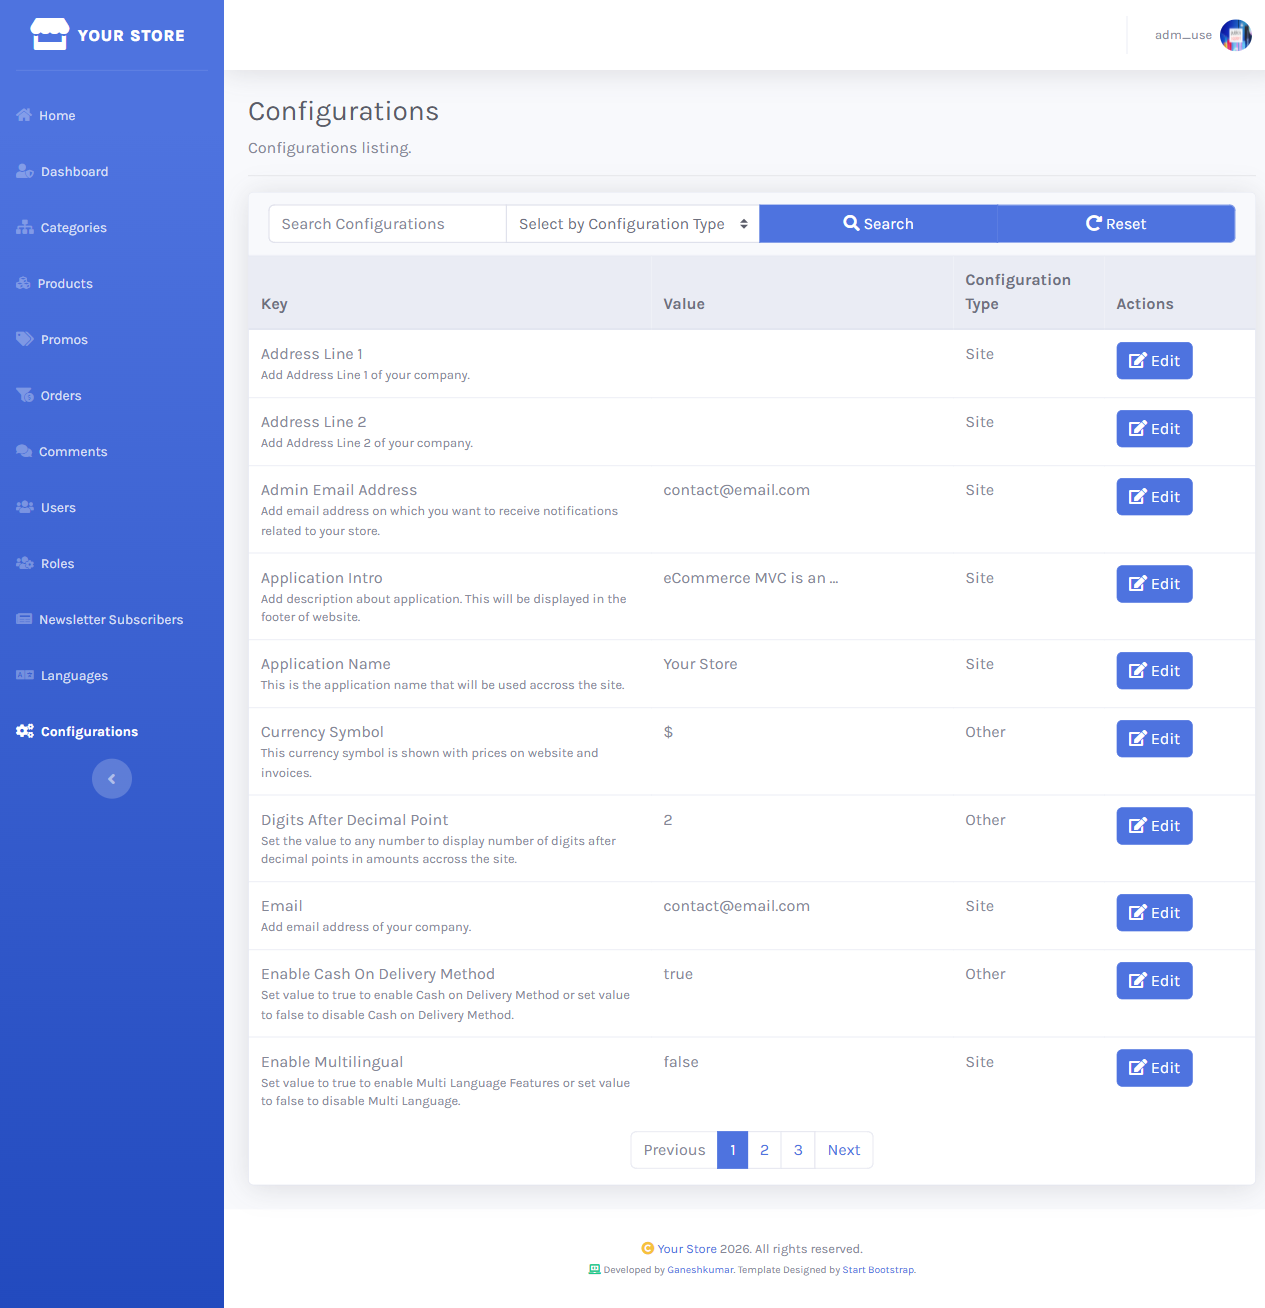Screen dimensions: 1265x1308
Task: Edit the Address Line 1 configuration
Action: [1154, 361]
